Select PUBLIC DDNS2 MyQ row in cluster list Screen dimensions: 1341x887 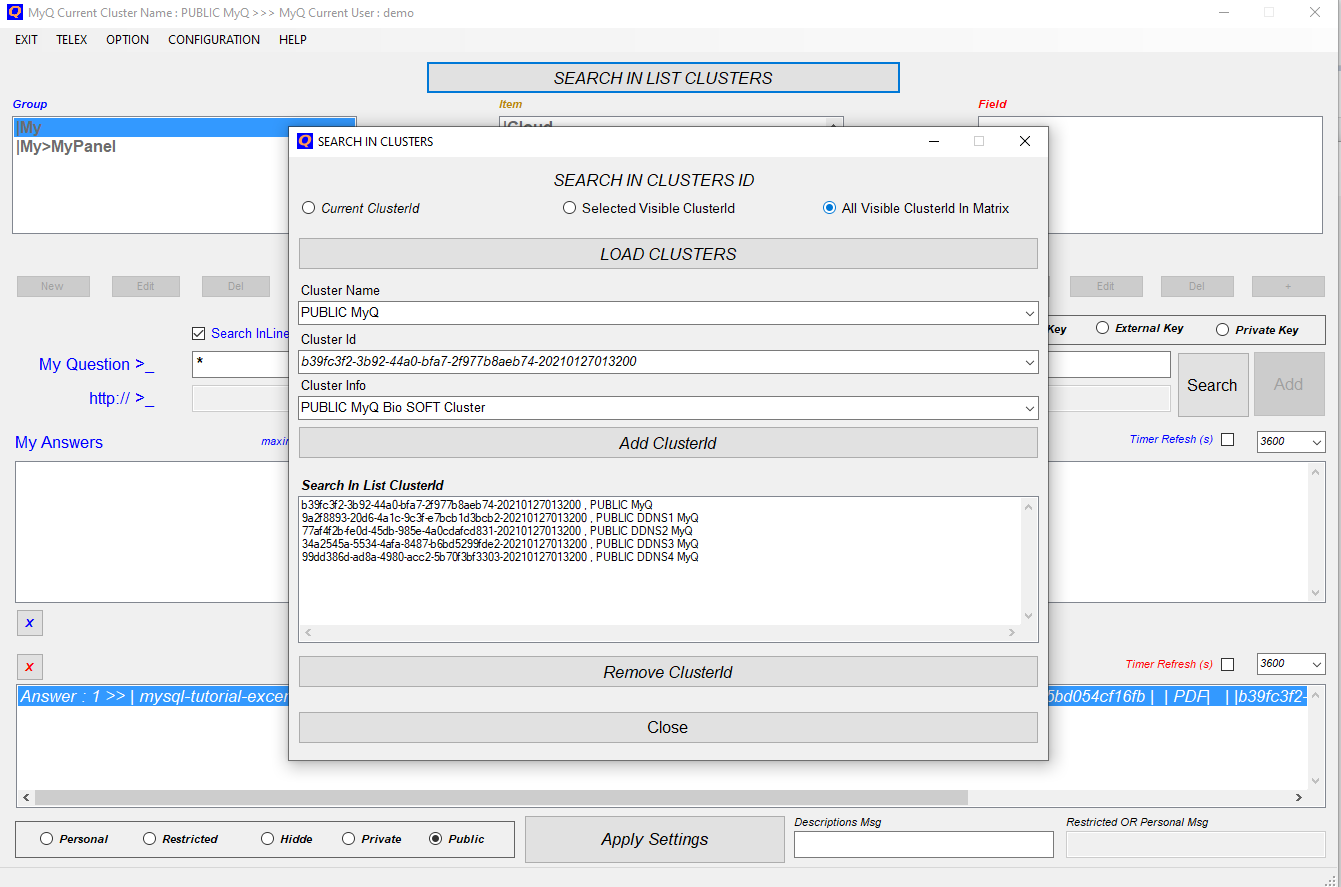coord(497,531)
